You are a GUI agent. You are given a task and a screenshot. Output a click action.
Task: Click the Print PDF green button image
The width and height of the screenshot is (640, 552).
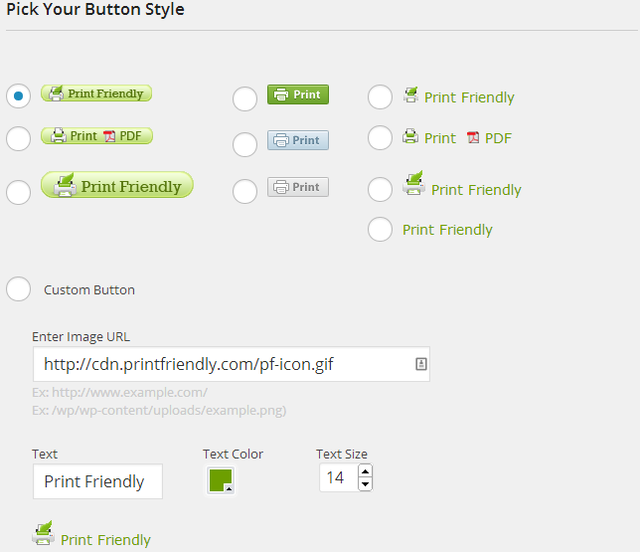pyautogui.click(x=96, y=136)
